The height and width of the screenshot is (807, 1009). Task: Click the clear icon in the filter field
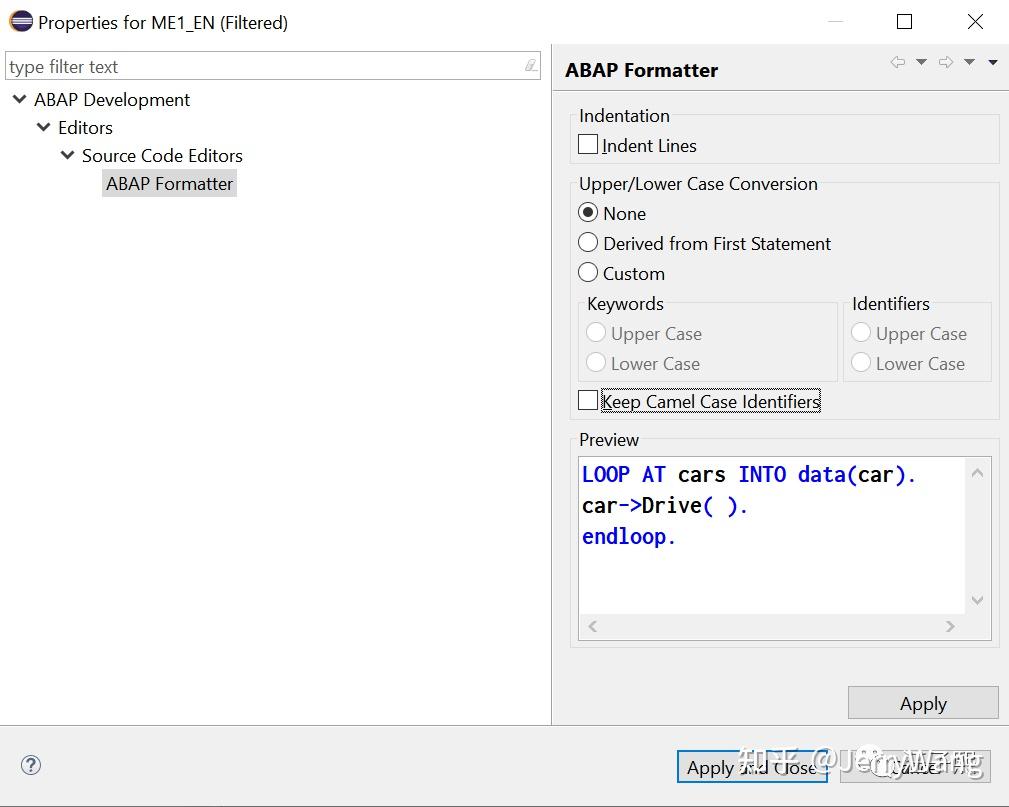click(530, 65)
